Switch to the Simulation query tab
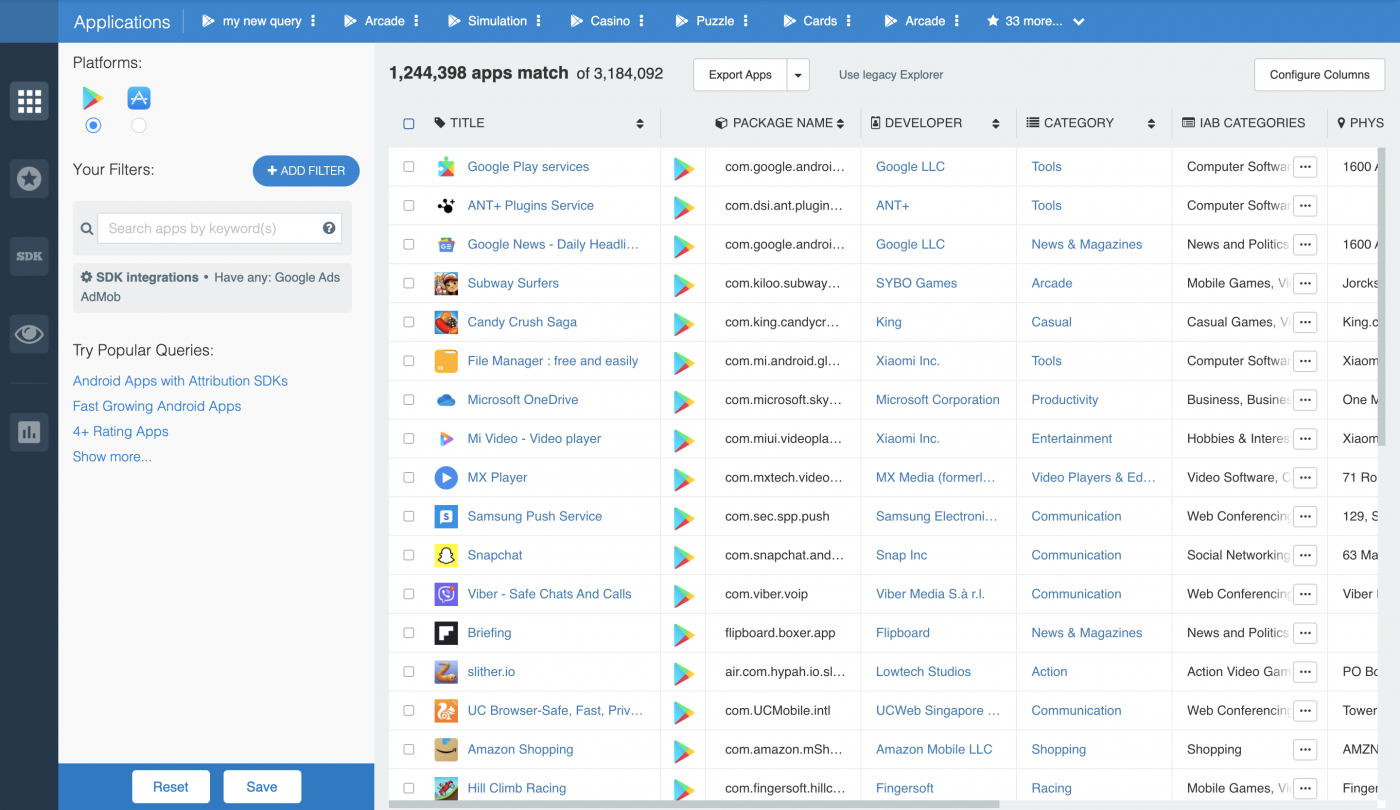The height and width of the screenshot is (810, 1400). pyautogui.click(x=488, y=21)
